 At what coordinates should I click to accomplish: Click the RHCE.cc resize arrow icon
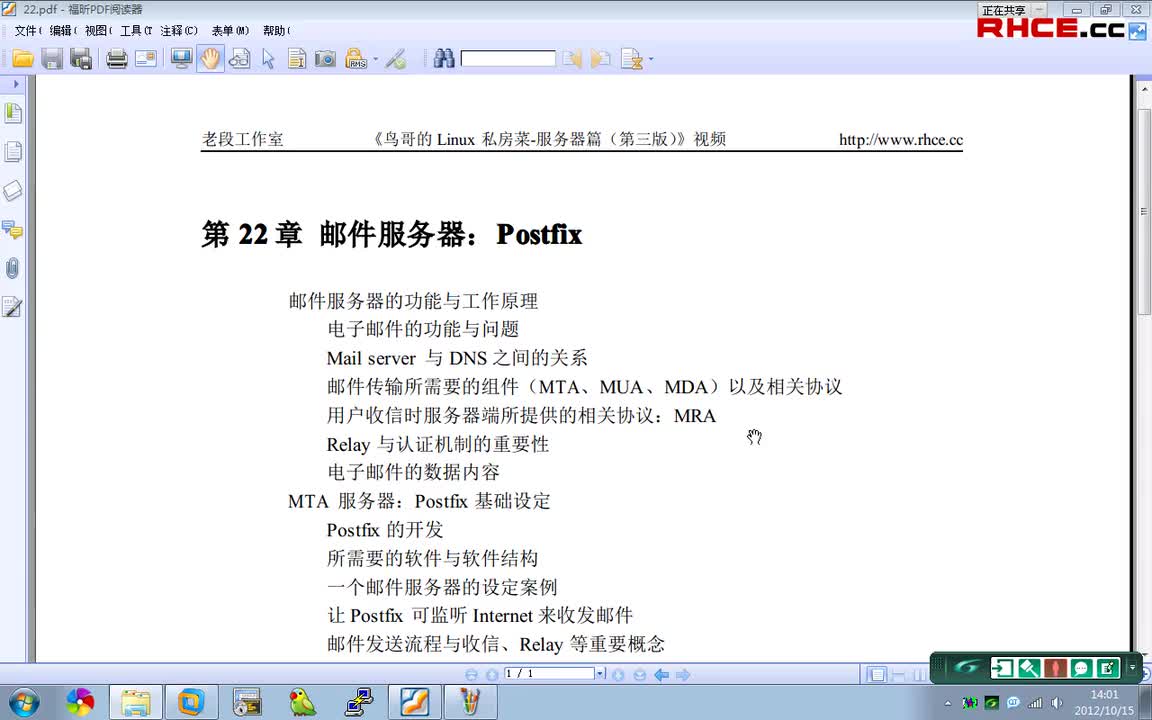[x=1137, y=32]
